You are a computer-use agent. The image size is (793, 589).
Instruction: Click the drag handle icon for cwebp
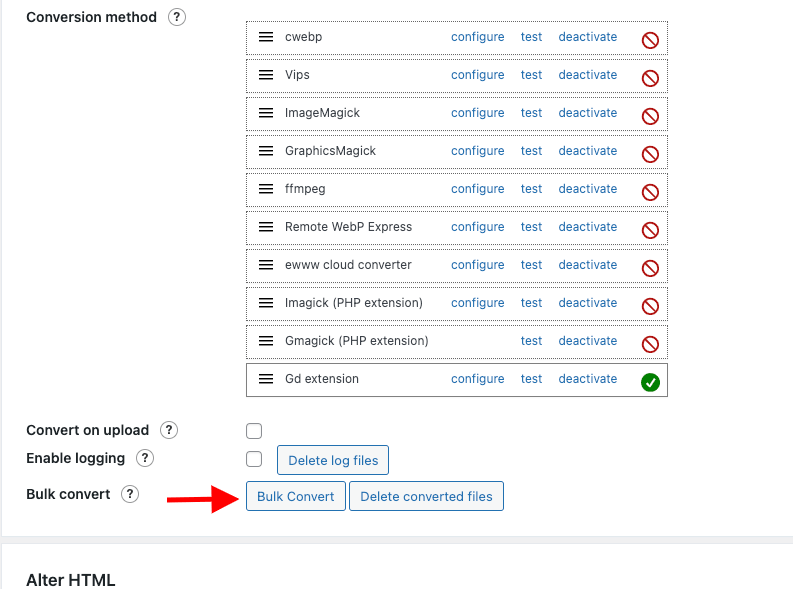point(266,37)
